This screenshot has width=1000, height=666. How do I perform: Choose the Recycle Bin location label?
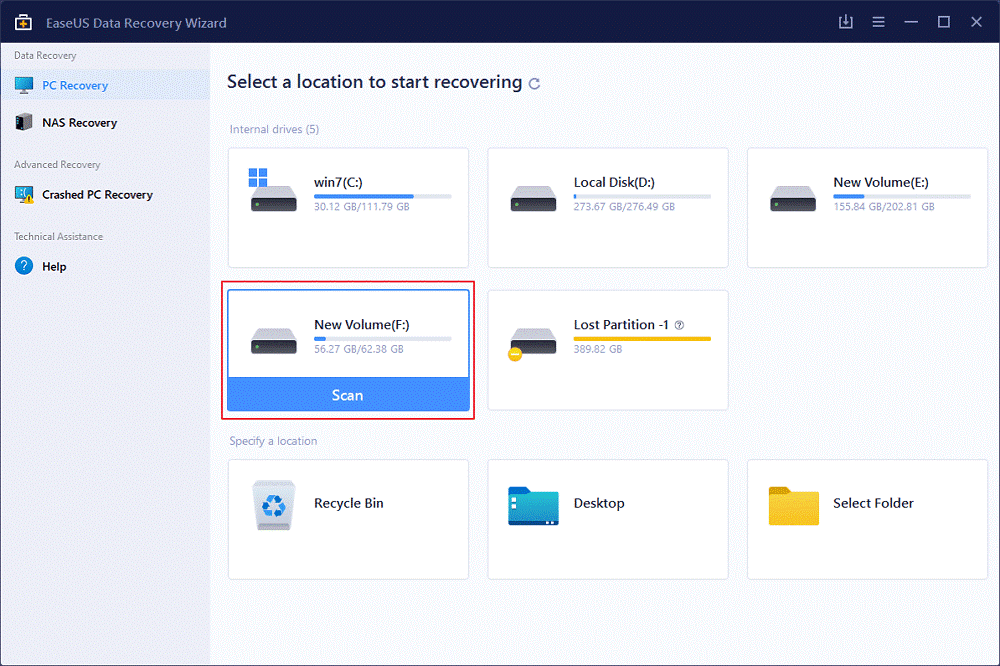pyautogui.click(x=349, y=503)
